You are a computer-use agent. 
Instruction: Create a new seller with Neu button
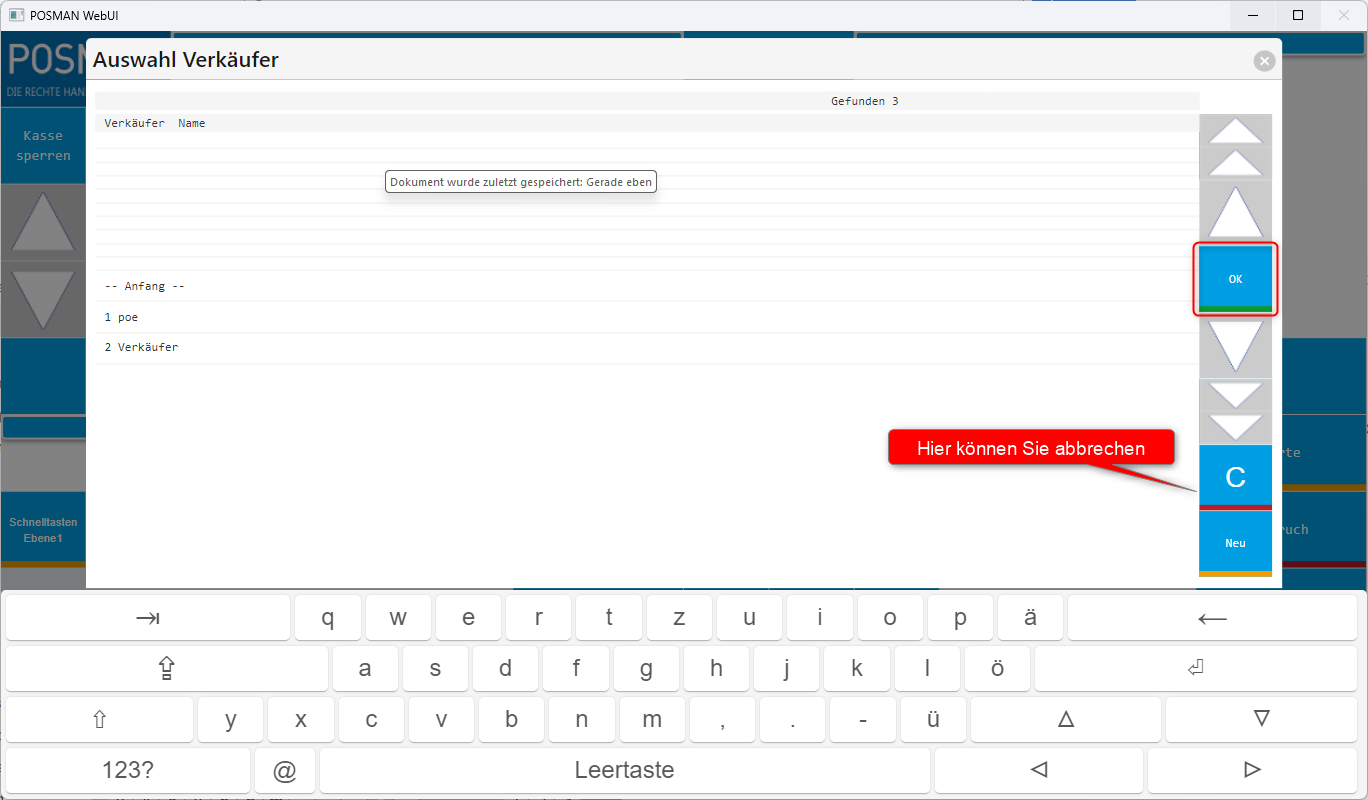[x=1235, y=543]
